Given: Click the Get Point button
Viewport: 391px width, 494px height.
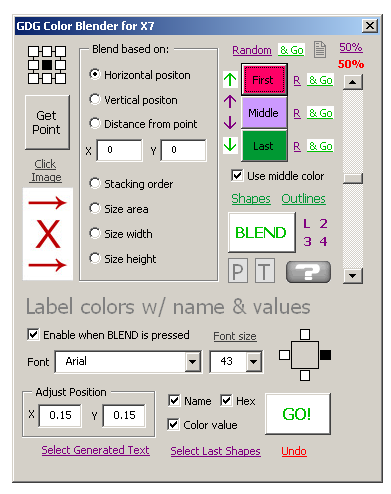Looking at the screenshot, I should pyautogui.click(x=47, y=122).
